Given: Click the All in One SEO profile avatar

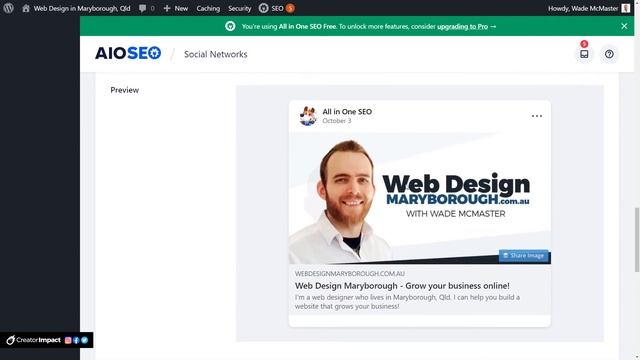Looking at the screenshot, I should (x=308, y=116).
